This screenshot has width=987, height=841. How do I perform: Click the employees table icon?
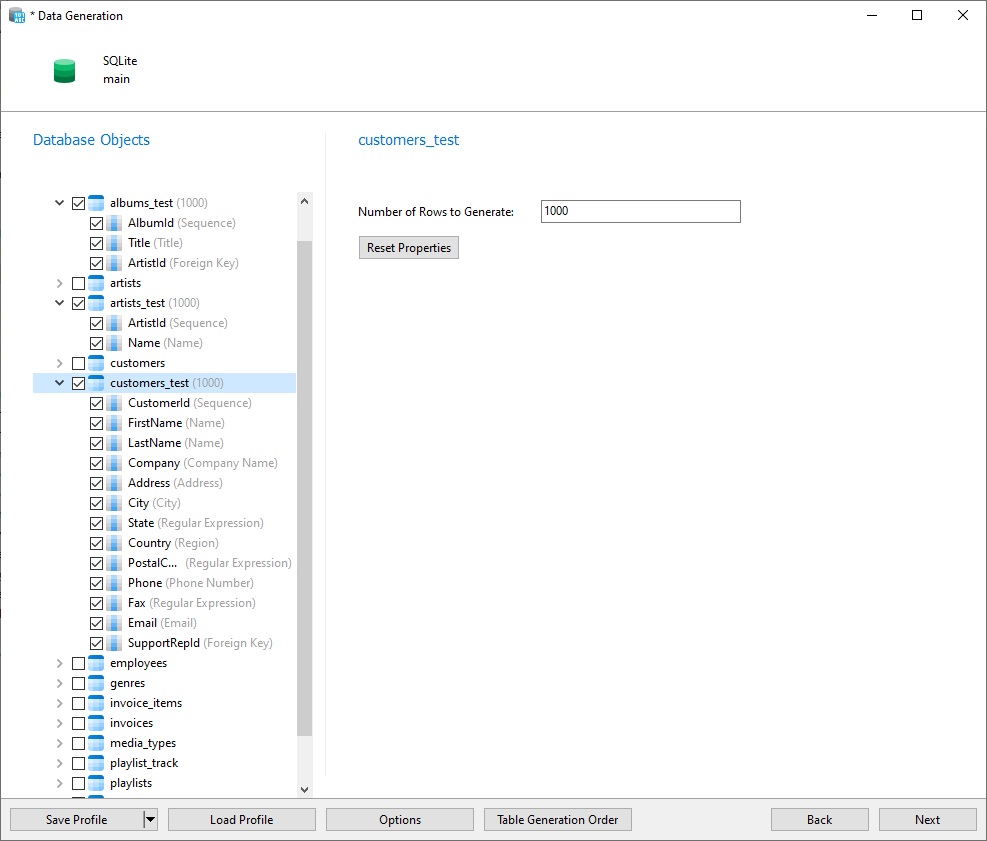(x=96, y=663)
